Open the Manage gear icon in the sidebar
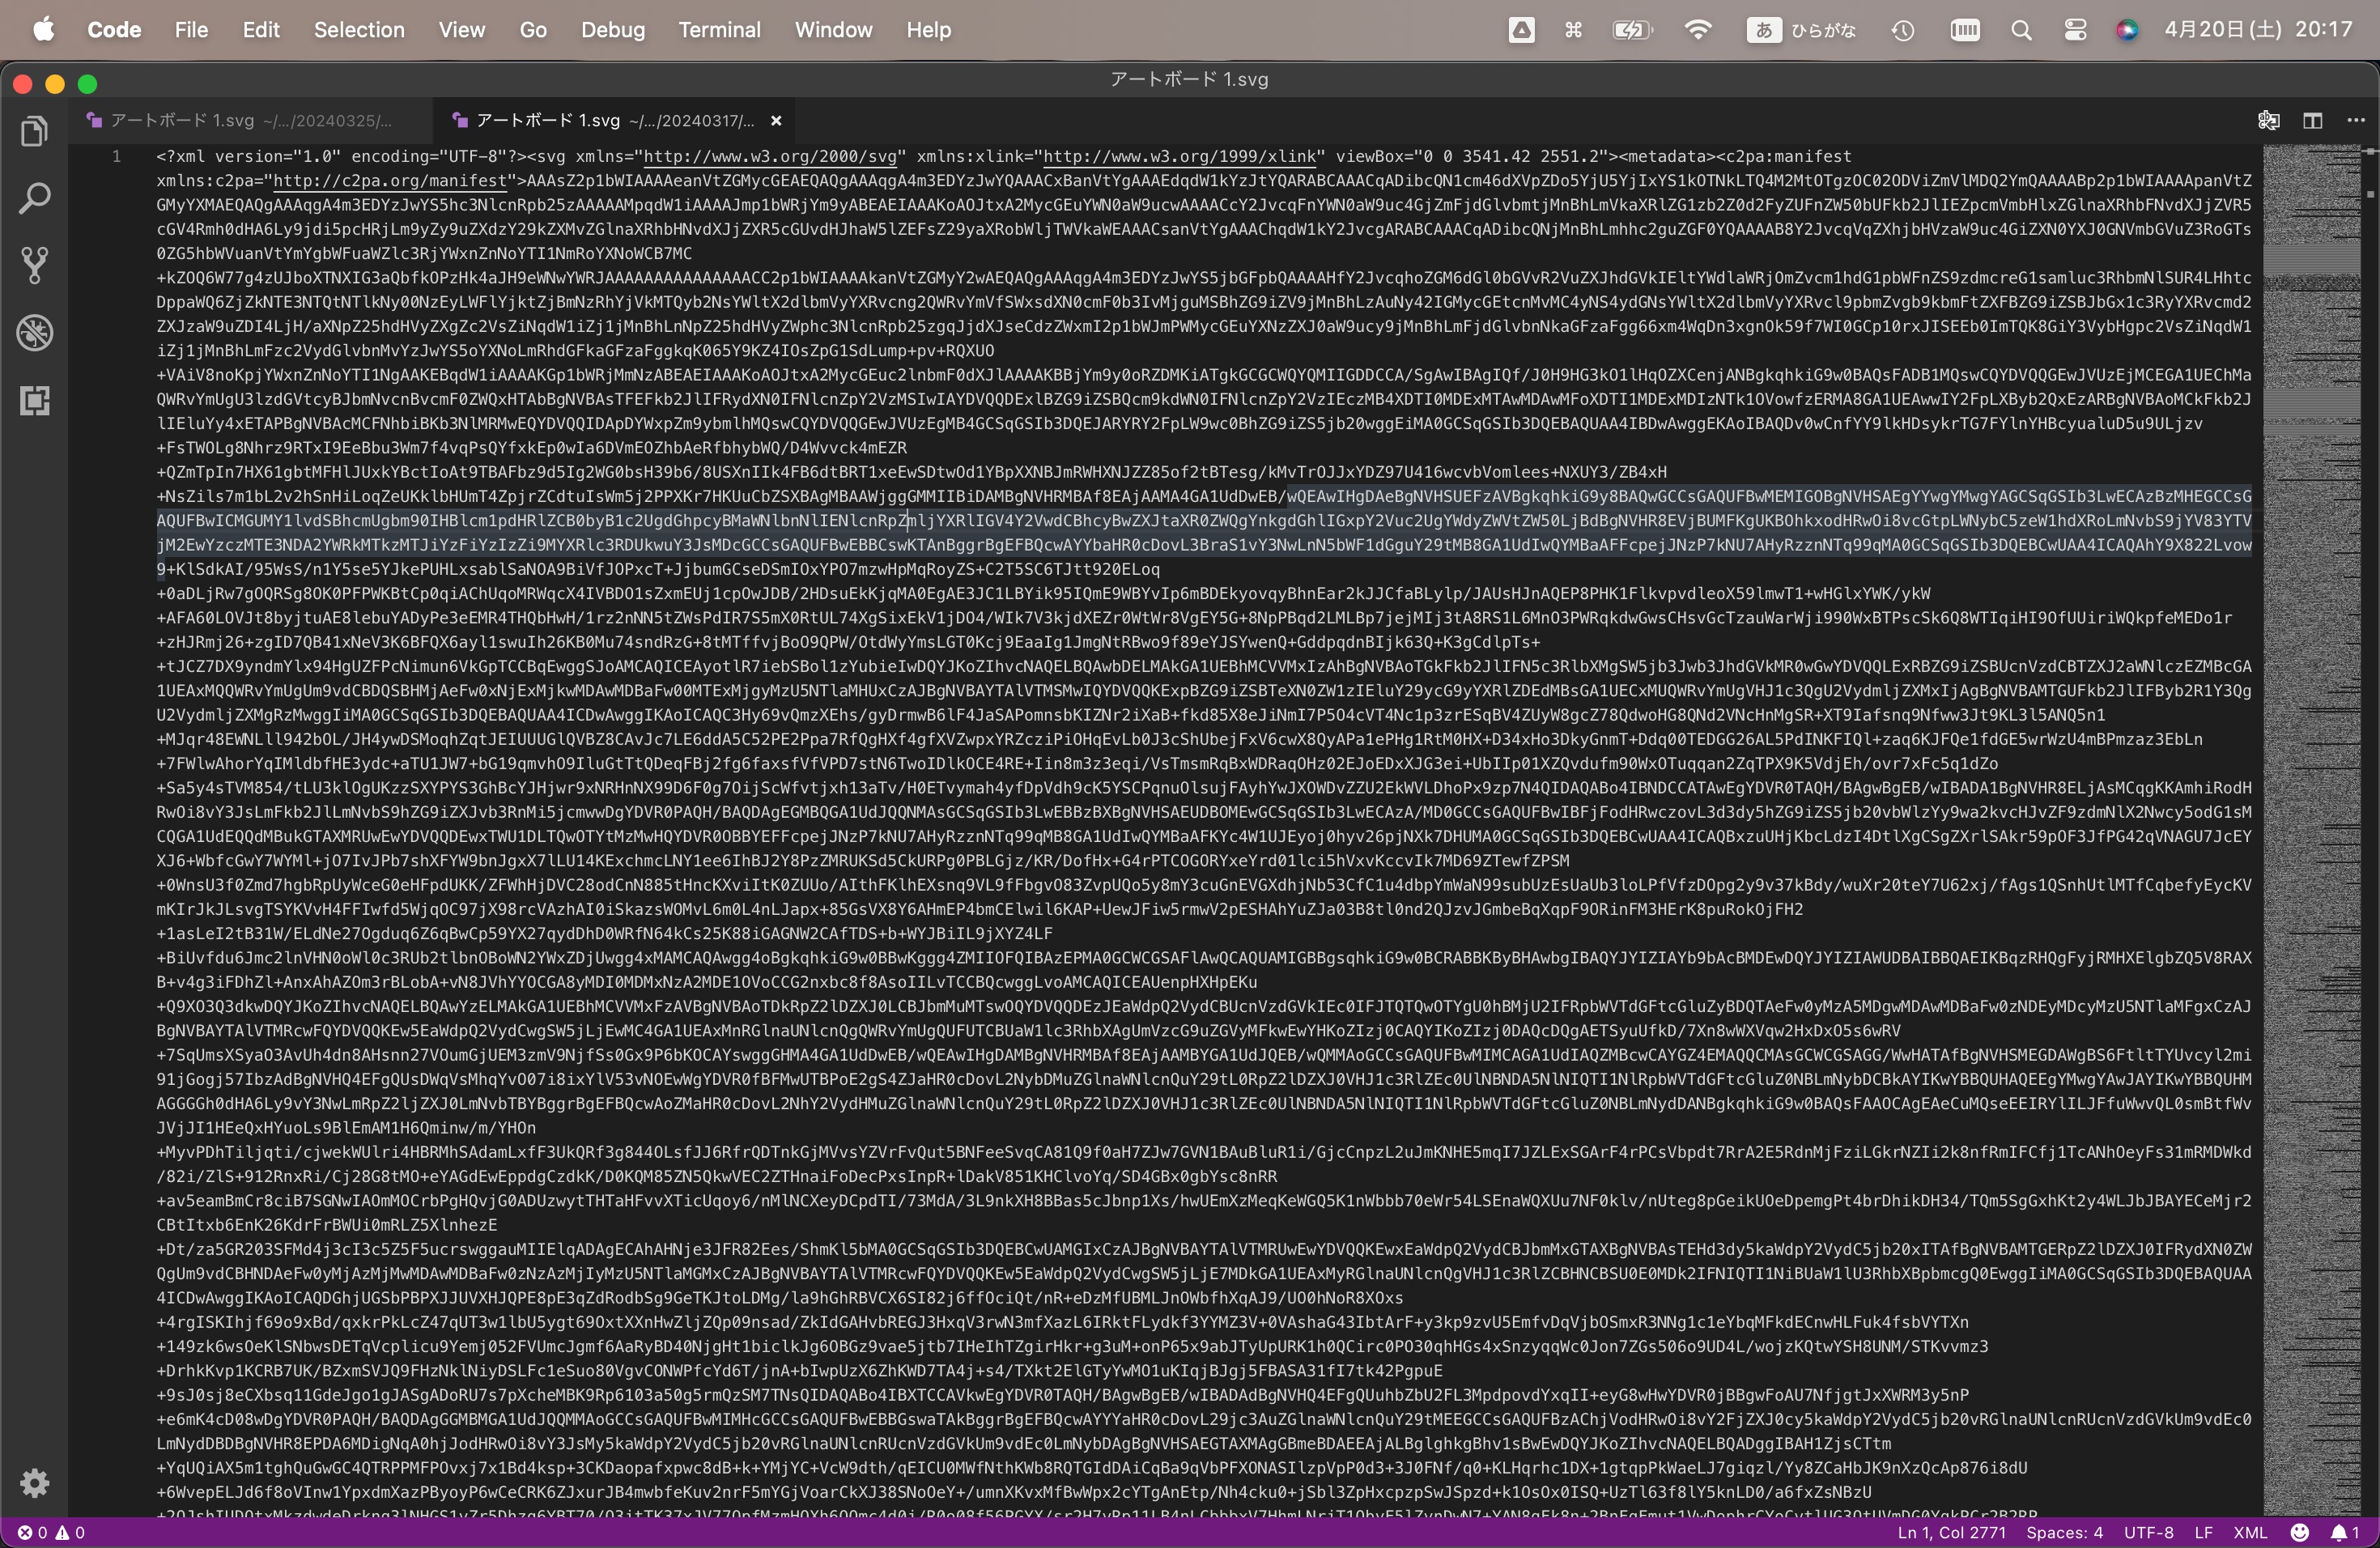This screenshot has width=2380, height=1548. (x=34, y=1482)
